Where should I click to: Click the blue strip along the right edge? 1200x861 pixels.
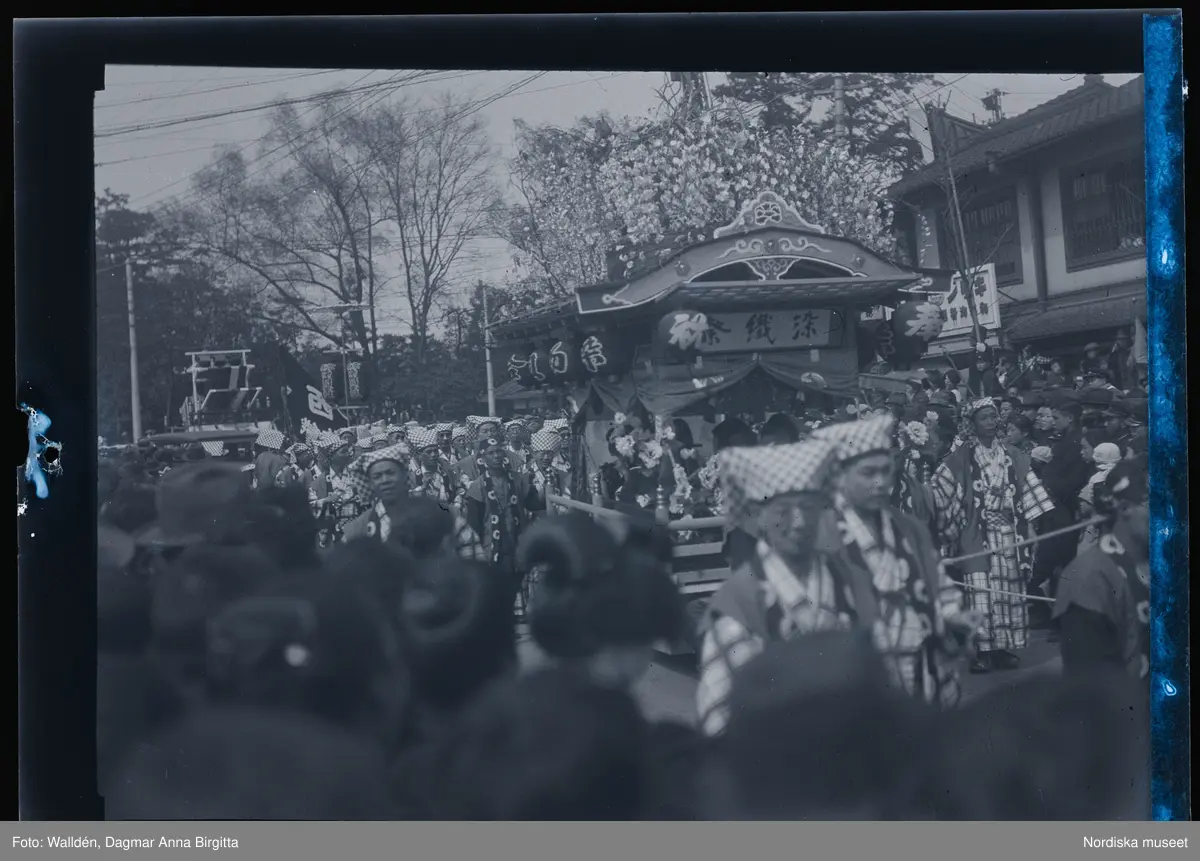coord(1163,420)
